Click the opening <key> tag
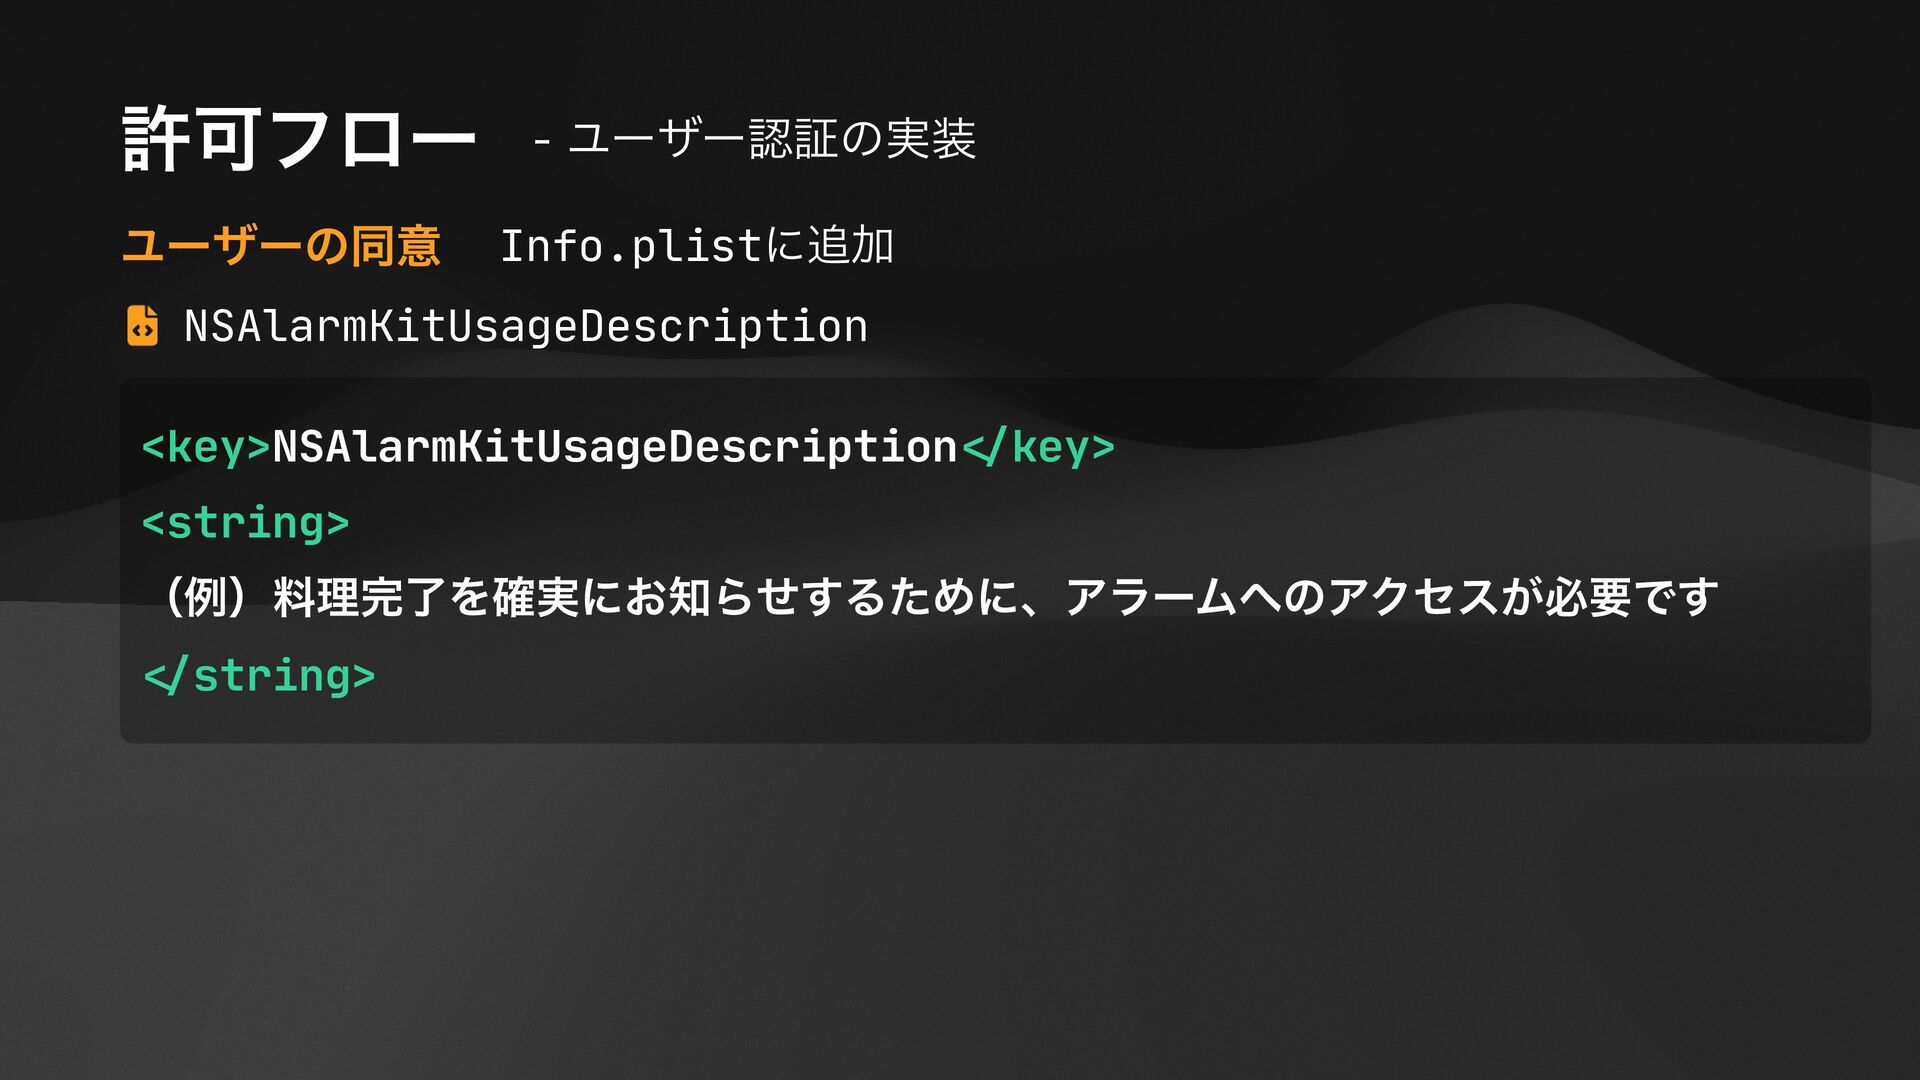This screenshot has width=1920, height=1080. pos(206,447)
